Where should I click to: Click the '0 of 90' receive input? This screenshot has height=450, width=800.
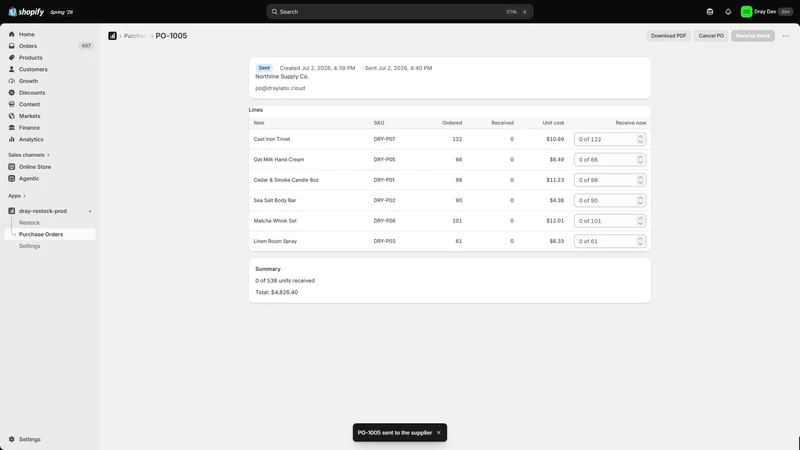[x=610, y=201]
